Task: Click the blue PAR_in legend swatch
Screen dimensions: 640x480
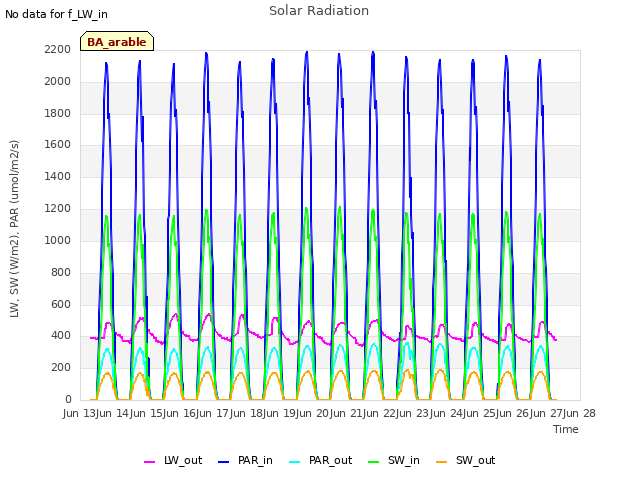Action: 224,462
